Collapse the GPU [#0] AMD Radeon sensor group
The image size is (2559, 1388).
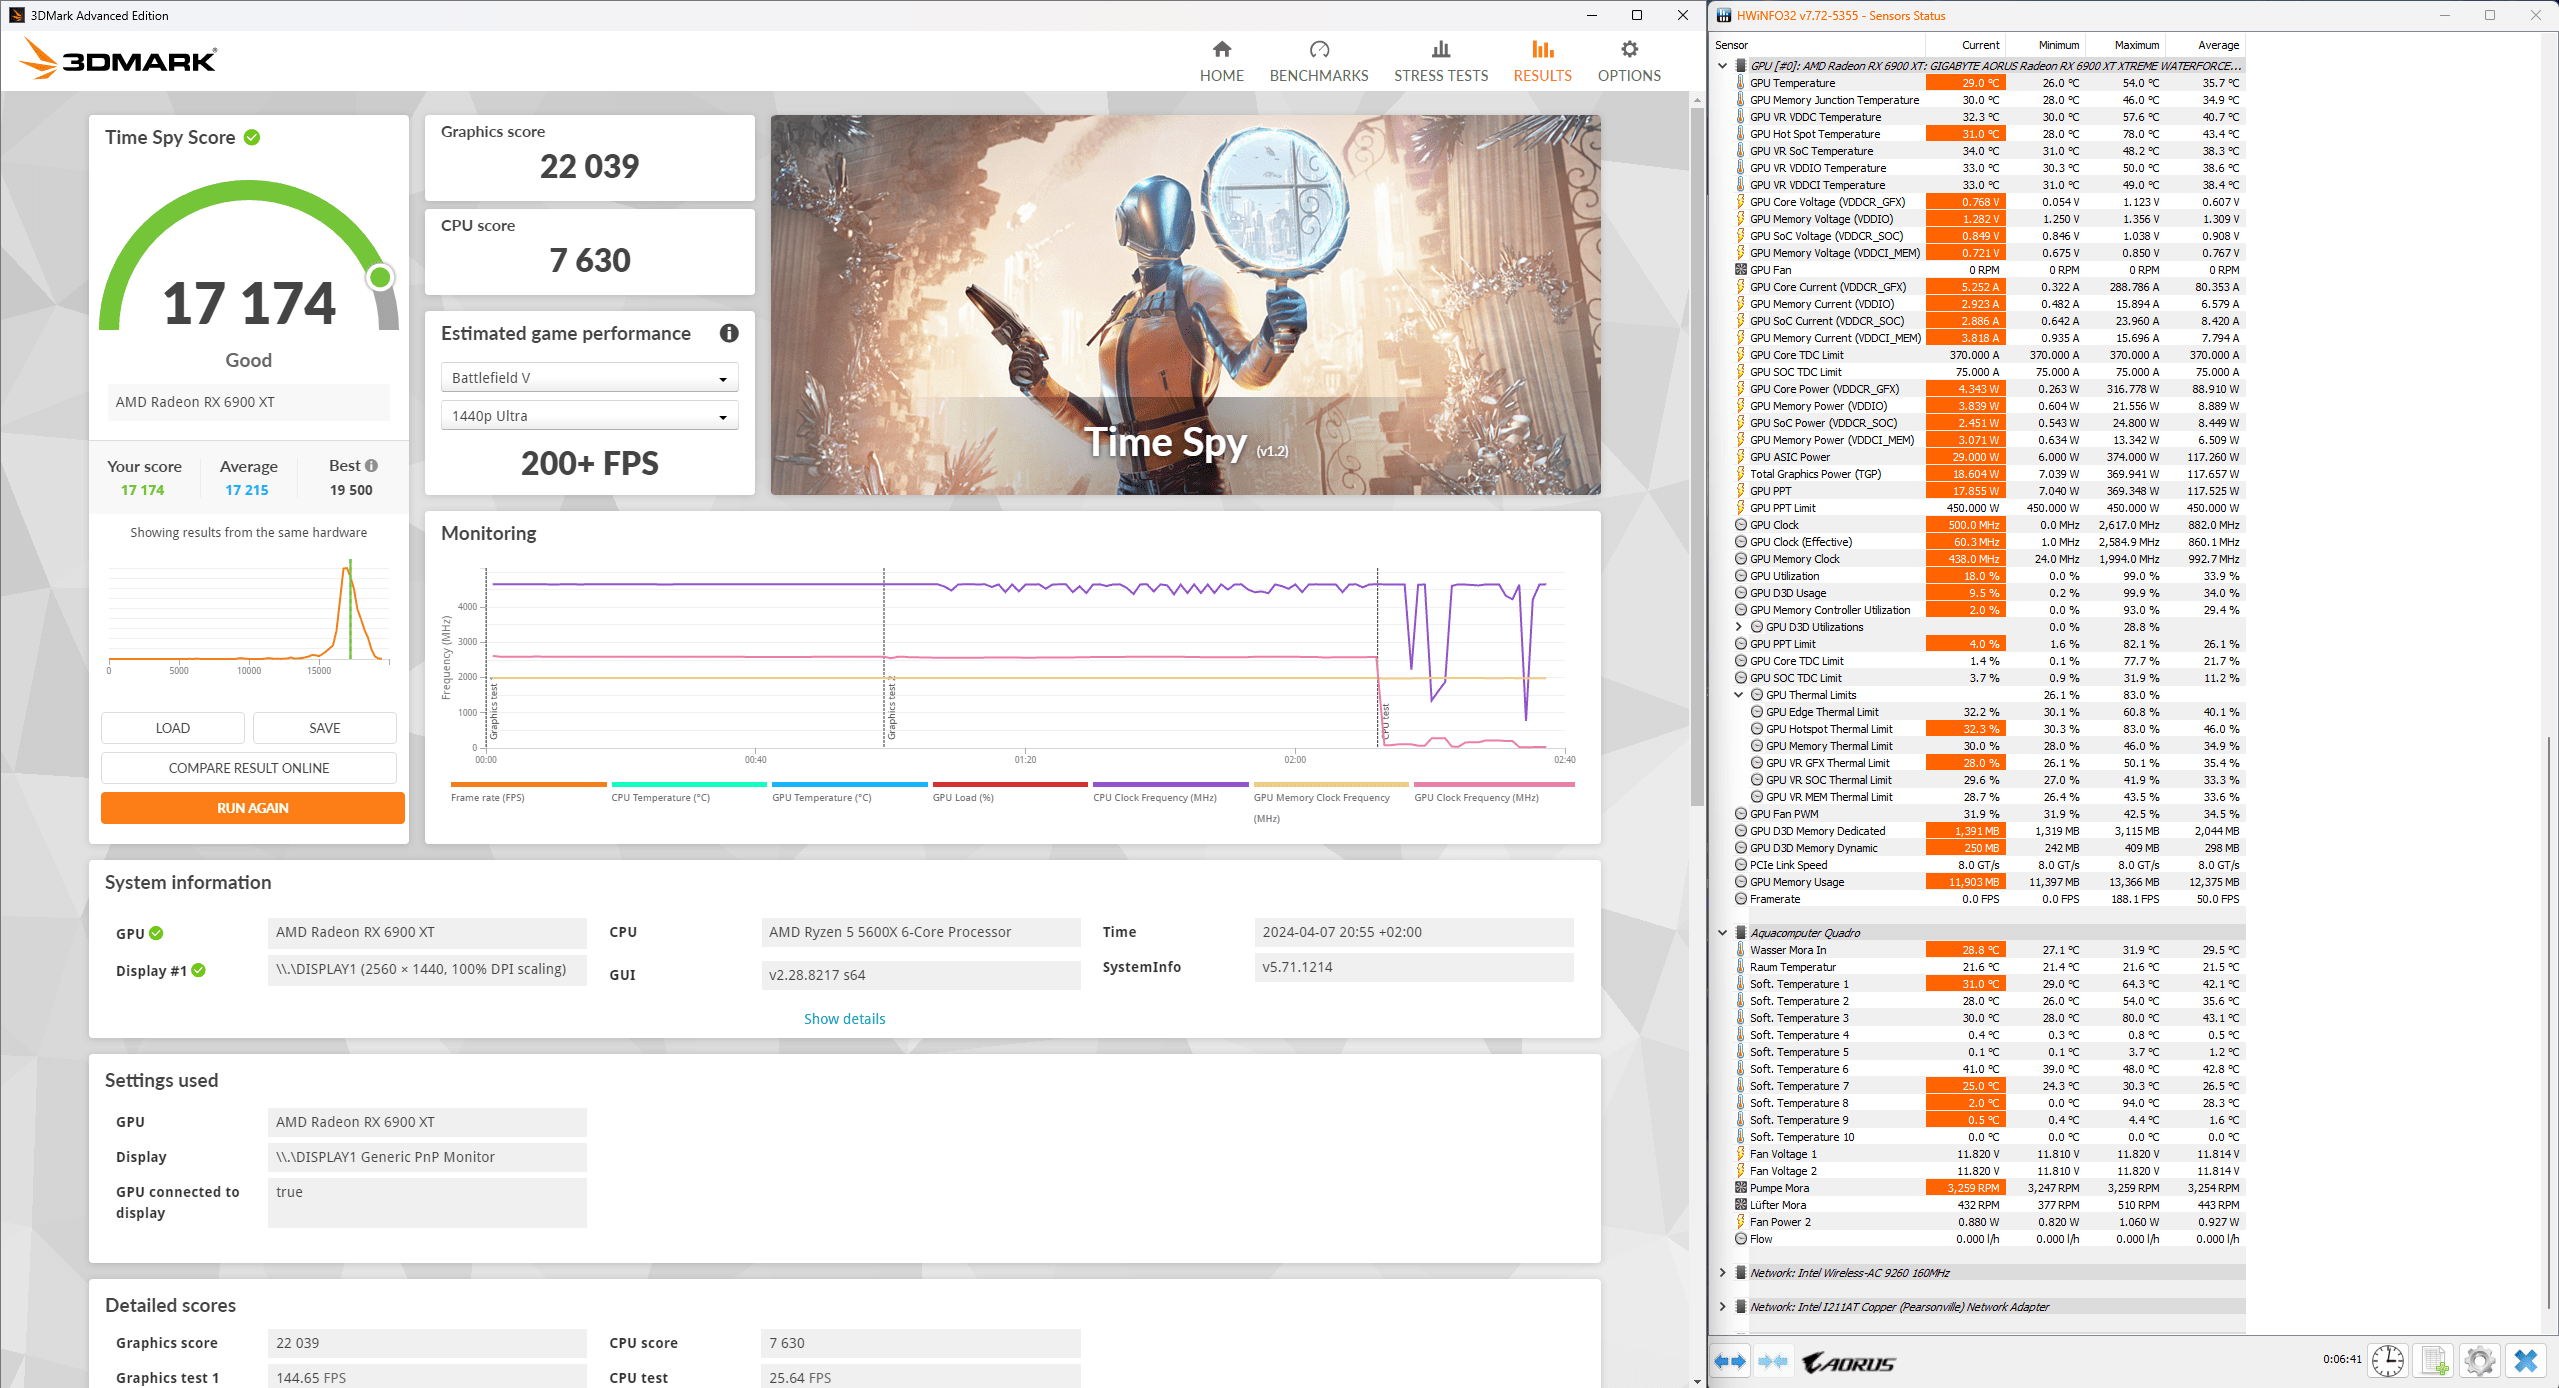point(1722,66)
